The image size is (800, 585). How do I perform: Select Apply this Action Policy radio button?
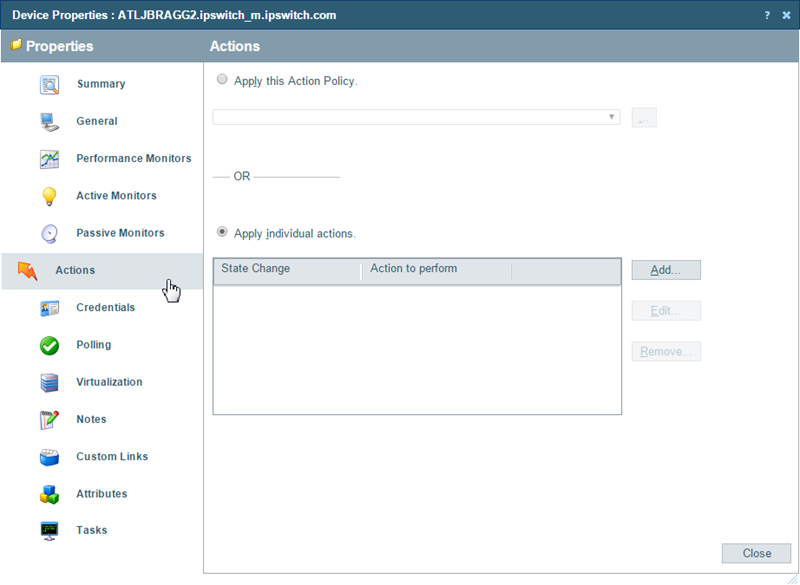pyautogui.click(x=222, y=80)
